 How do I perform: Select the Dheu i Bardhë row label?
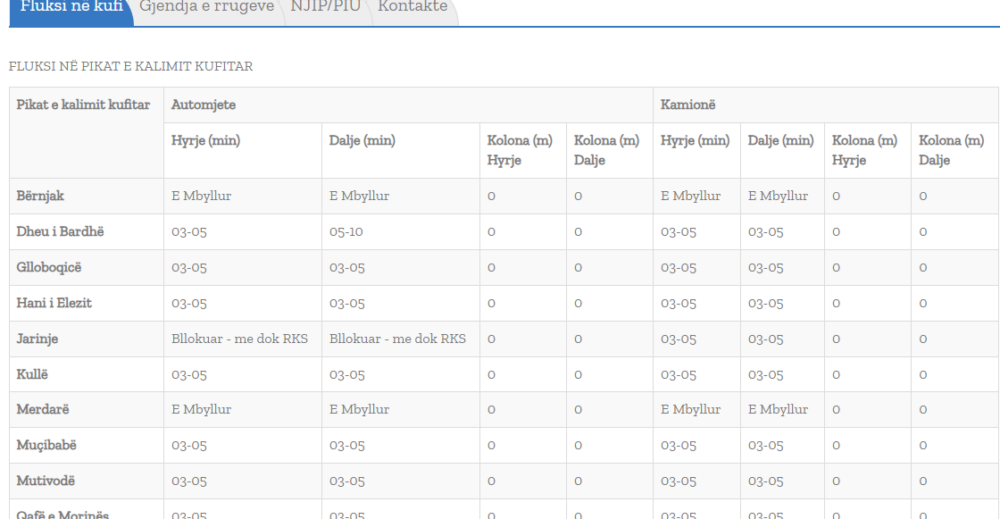59,232
